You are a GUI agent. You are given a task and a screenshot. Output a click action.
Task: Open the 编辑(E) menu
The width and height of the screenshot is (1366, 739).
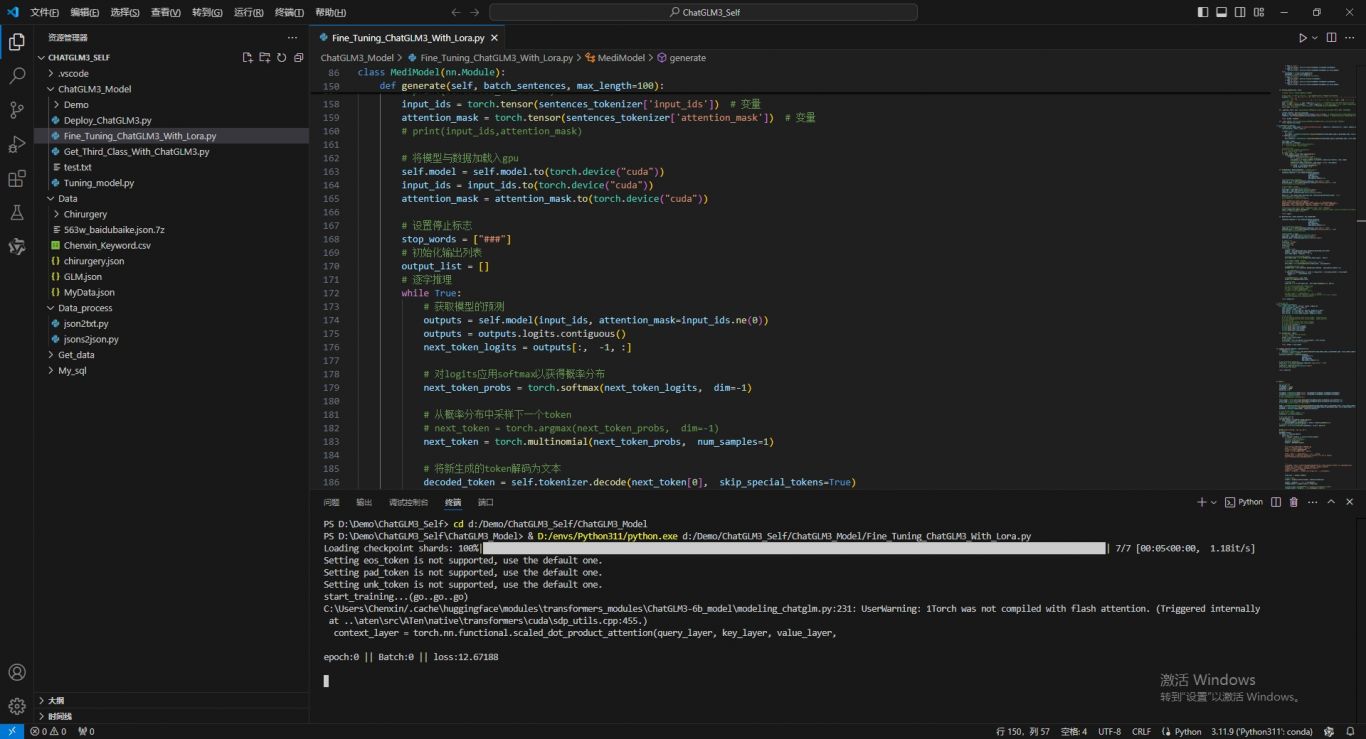[x=85, y=12]
